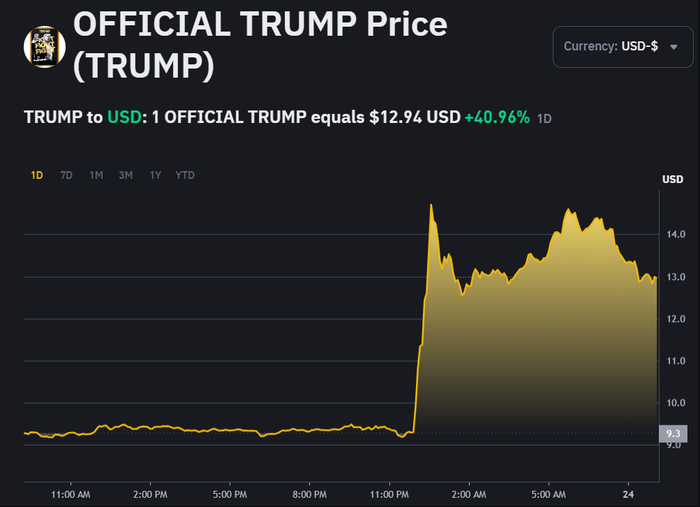Select the 1D chart range

coord(37,175)
